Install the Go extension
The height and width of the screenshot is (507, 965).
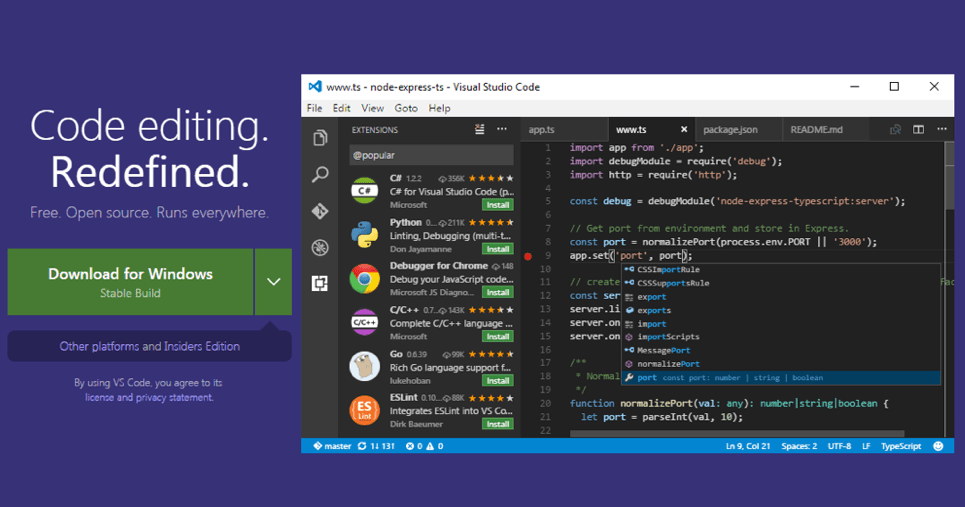[x=498, y=381]
